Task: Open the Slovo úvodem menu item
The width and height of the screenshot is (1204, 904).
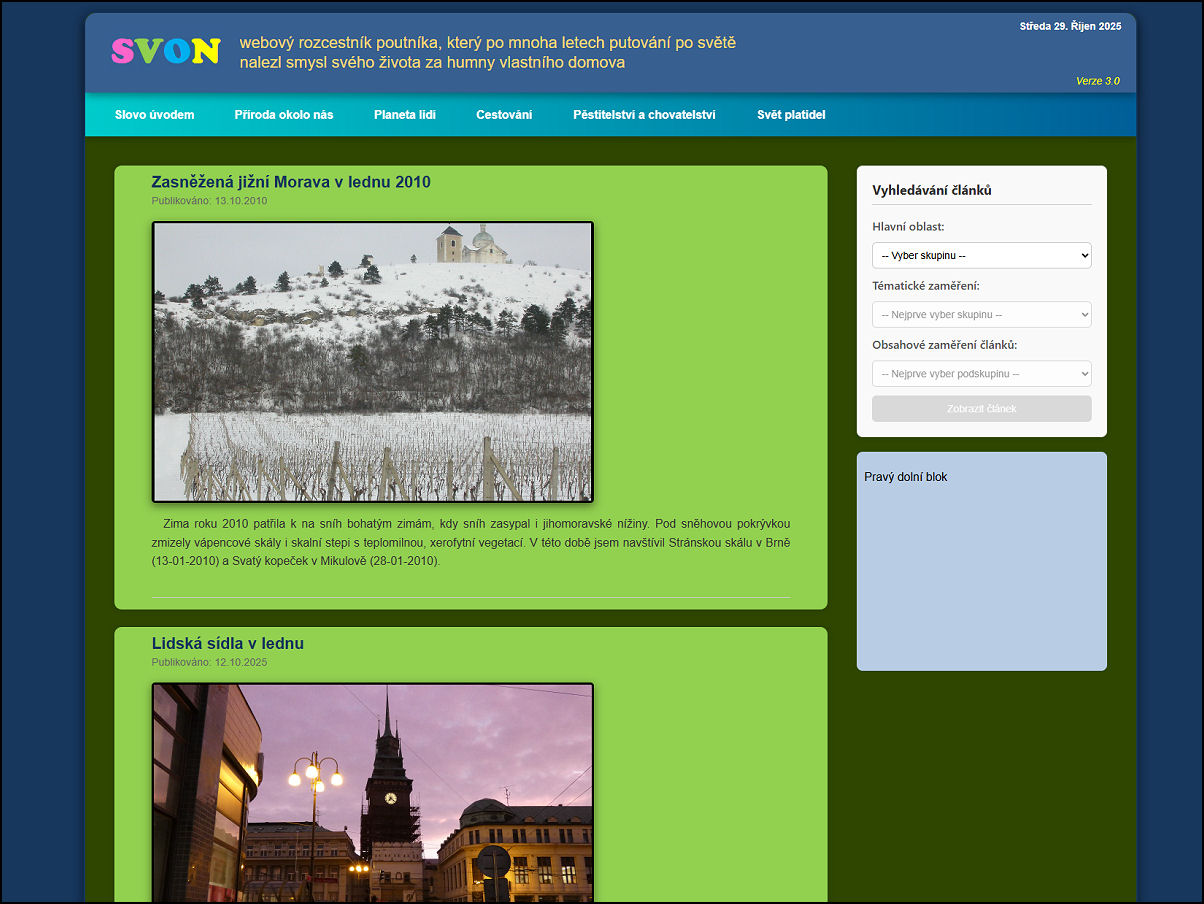Action: (x=154, y=115)
